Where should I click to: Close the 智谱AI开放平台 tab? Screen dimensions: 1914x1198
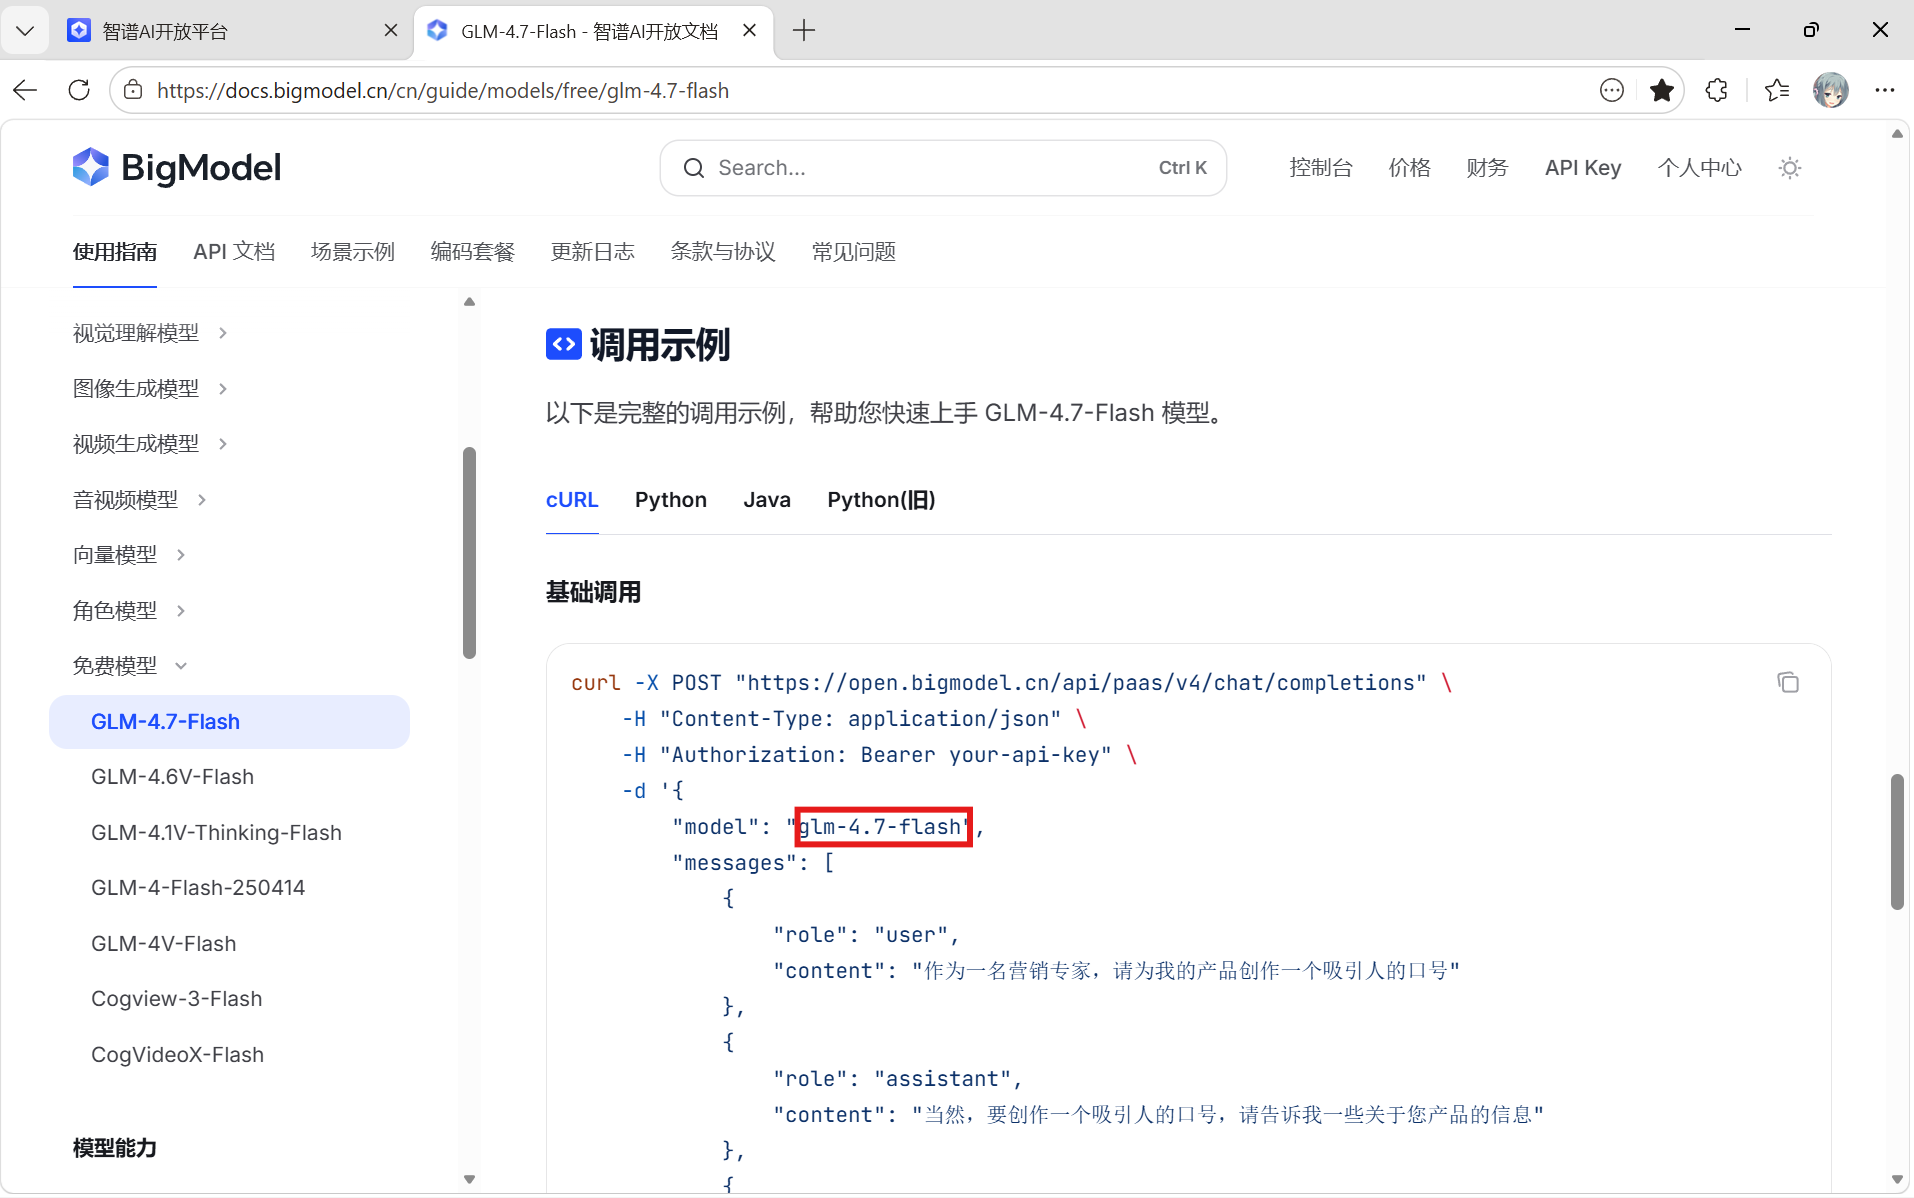tap(391, 31)
